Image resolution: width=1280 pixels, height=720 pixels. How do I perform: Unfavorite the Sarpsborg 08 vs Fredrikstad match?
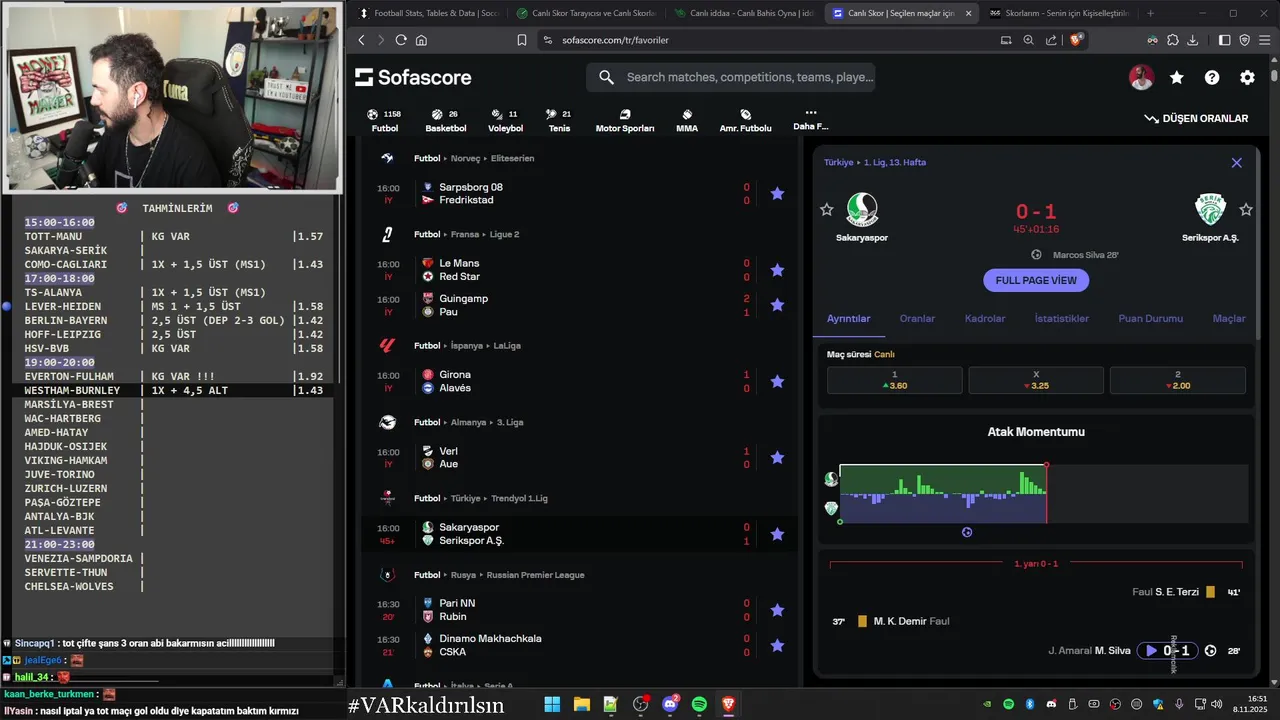tap(777, 194)
